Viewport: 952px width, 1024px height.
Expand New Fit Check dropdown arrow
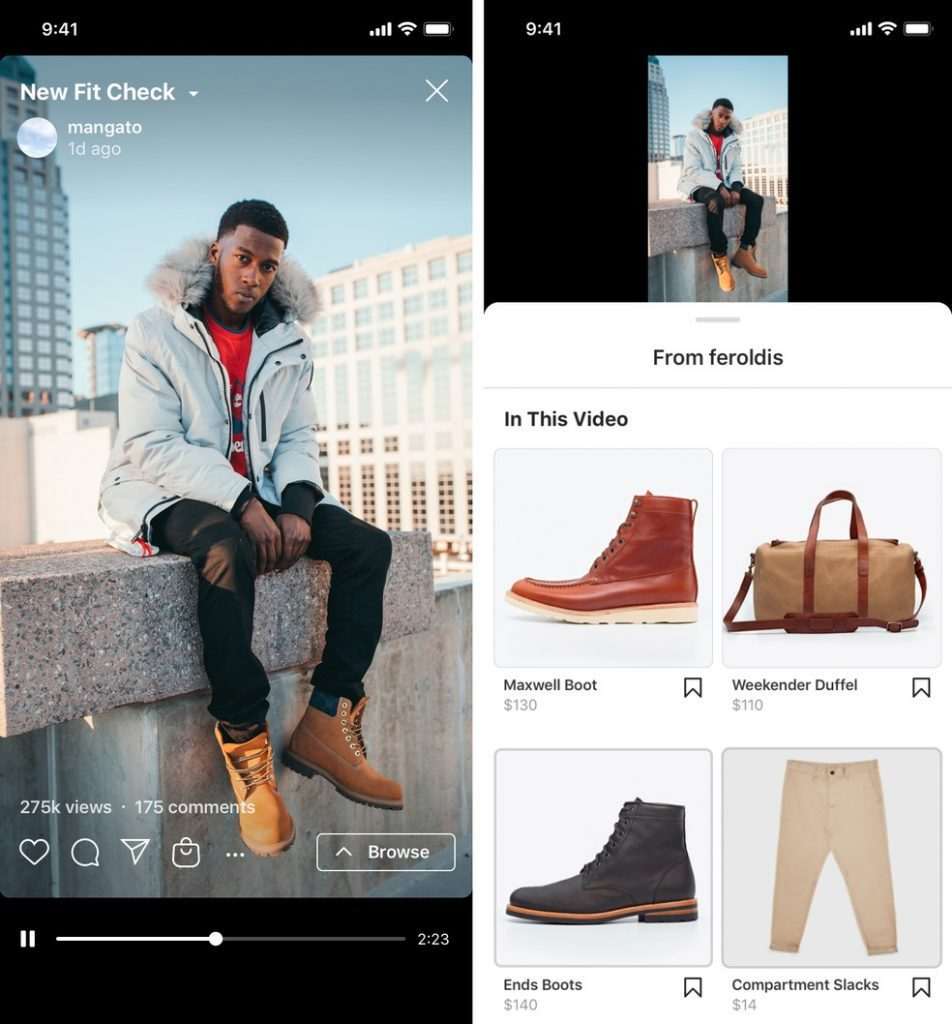click(x=193, y=93)
